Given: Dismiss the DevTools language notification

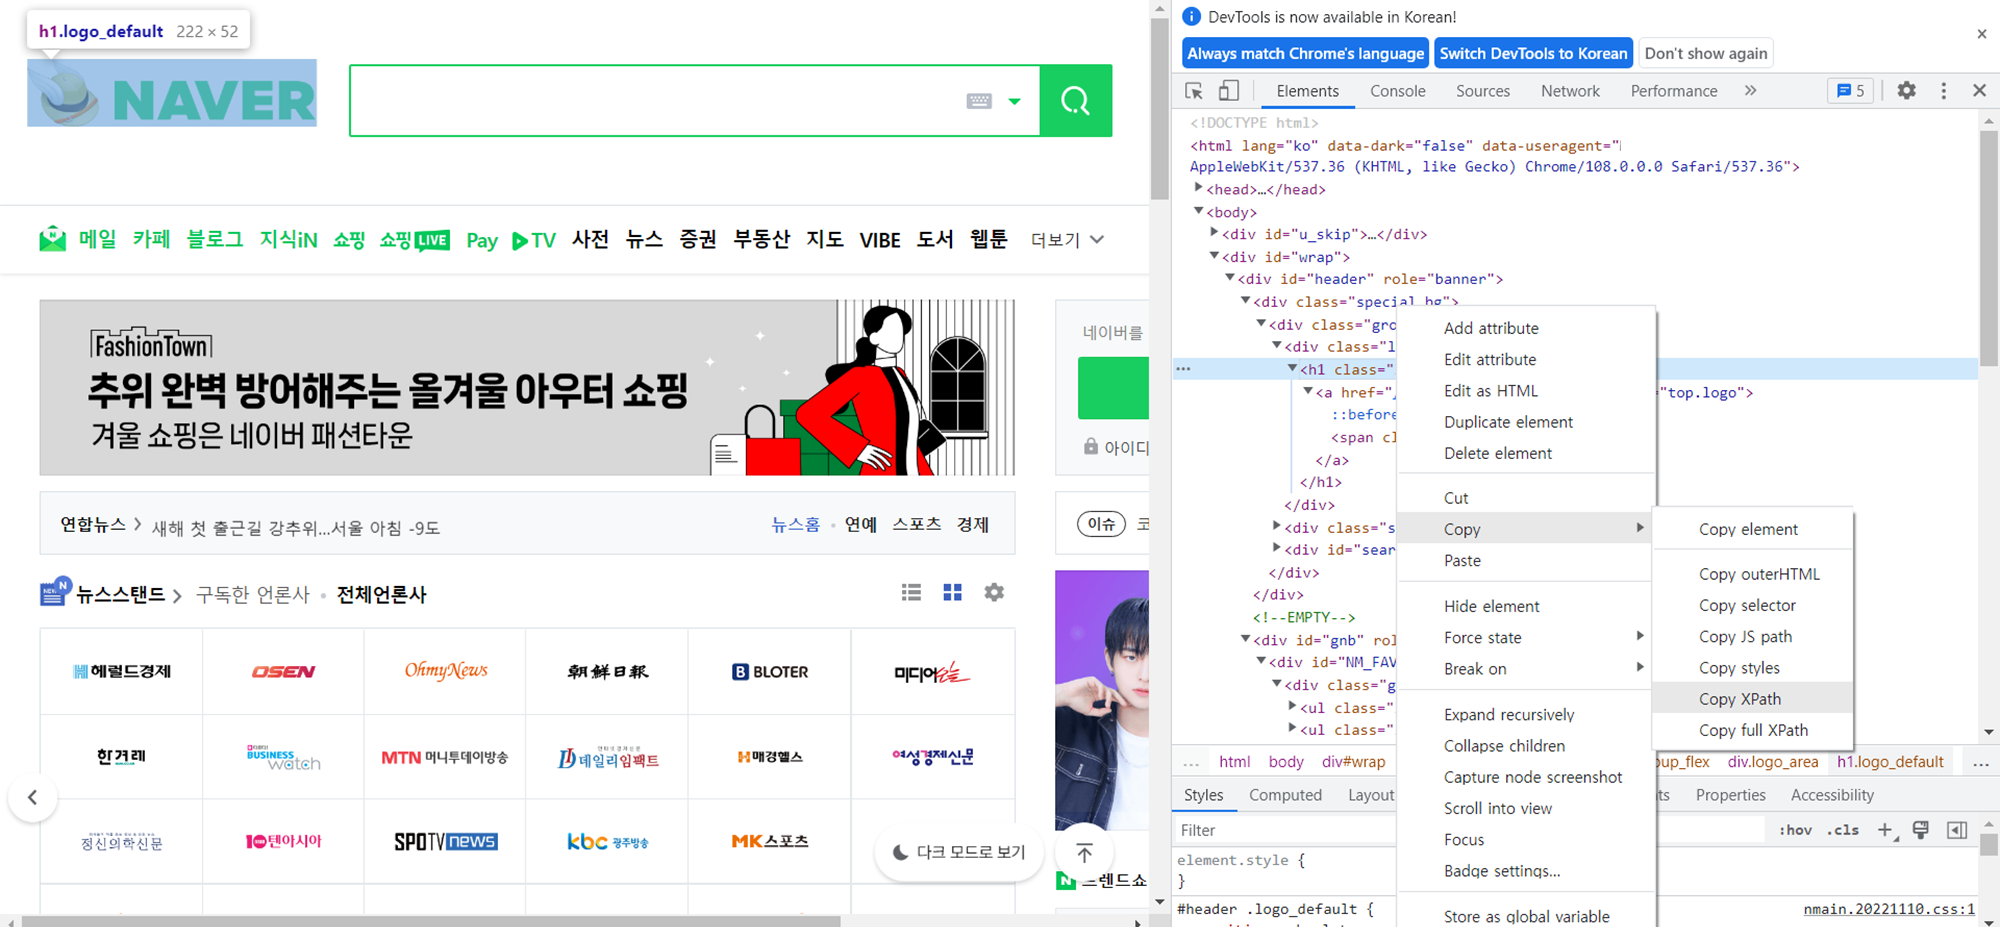Looking at the screenshot, I should click(x=1981, y=34).
